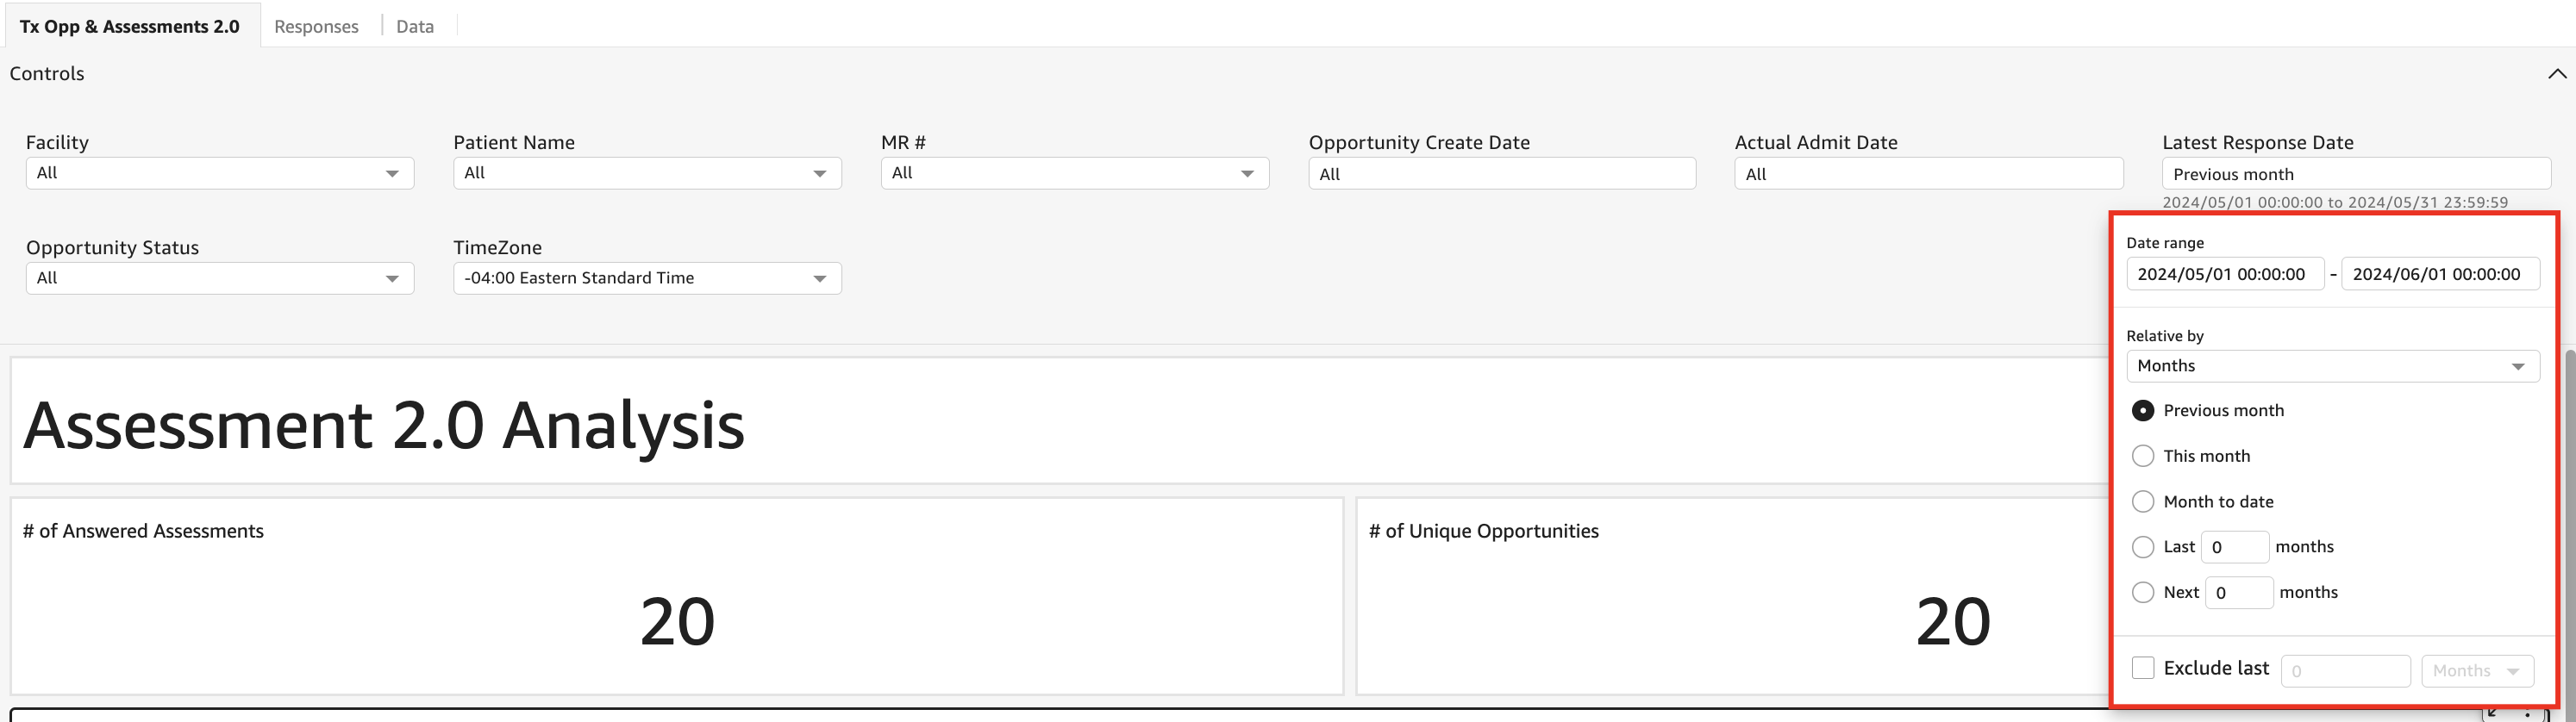This screenshot has height=722, width=2576.
Task: Click the Latest Response Date field
Action: [2355, 174]
